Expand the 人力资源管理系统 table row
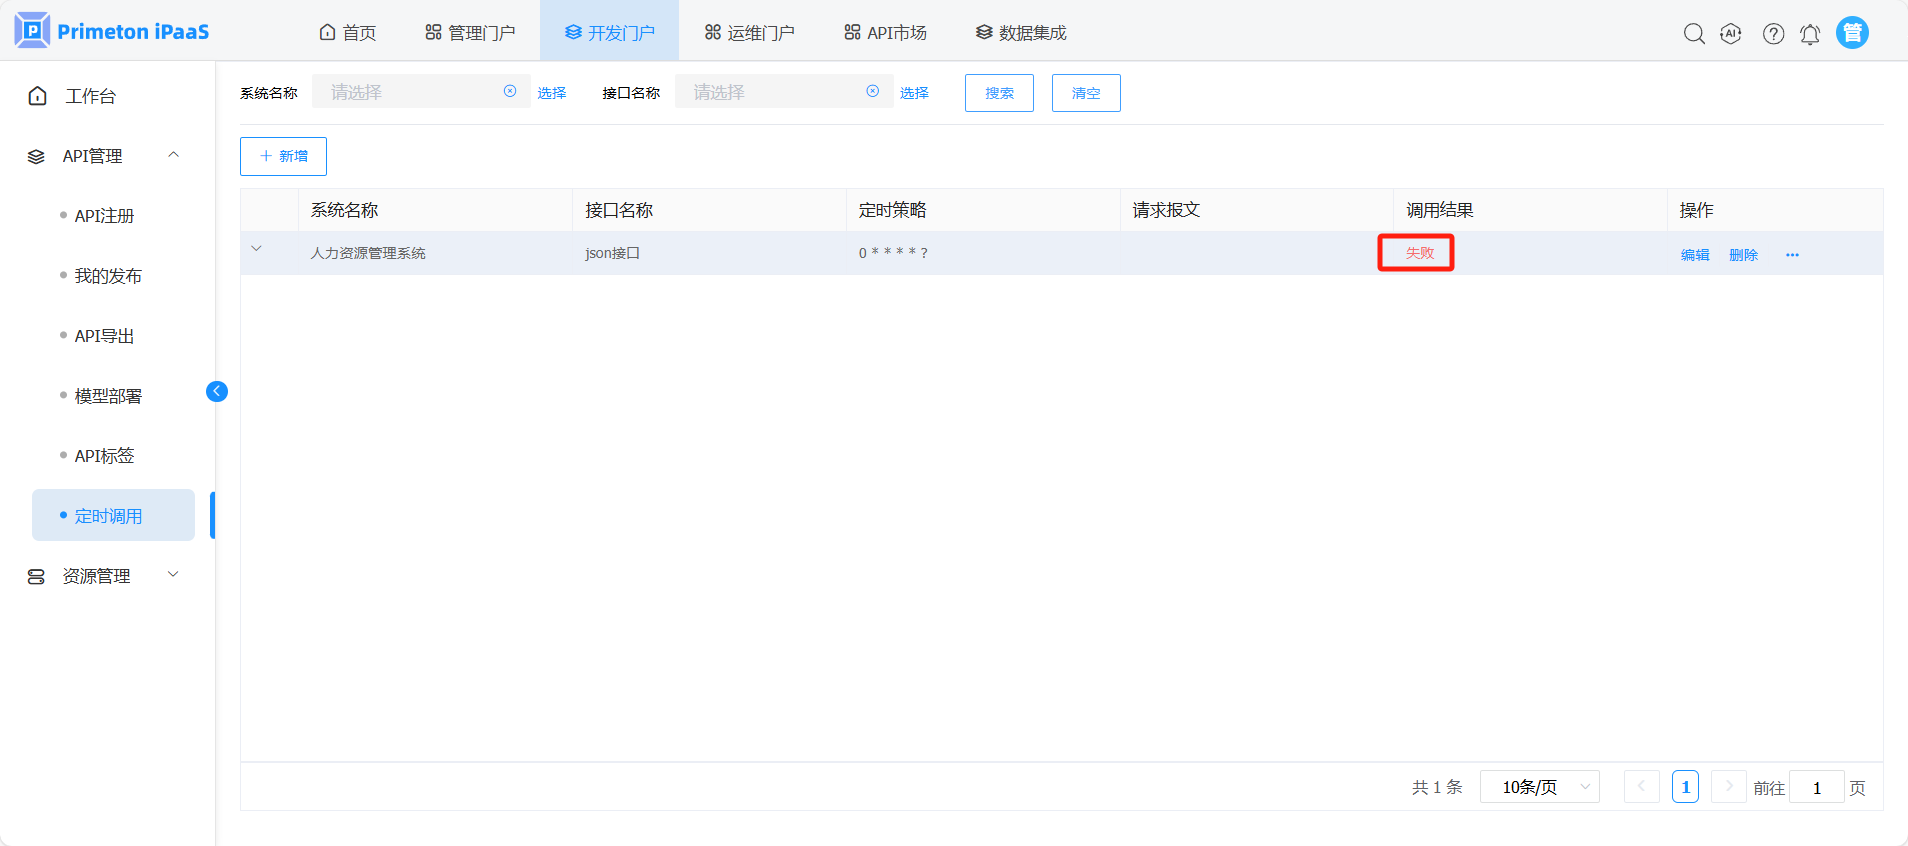Screen dimensions: 1908x846 pyautogui.click(x=257, y=249)
